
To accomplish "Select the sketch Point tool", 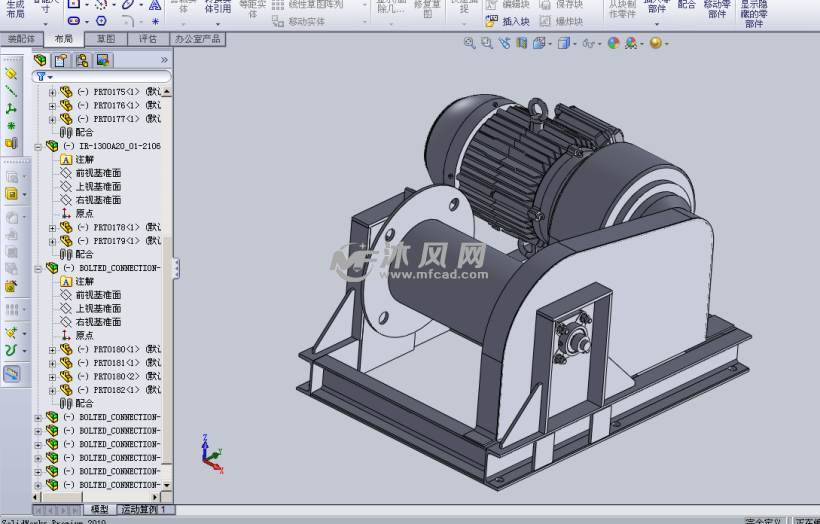I will (x=155, y=21).
